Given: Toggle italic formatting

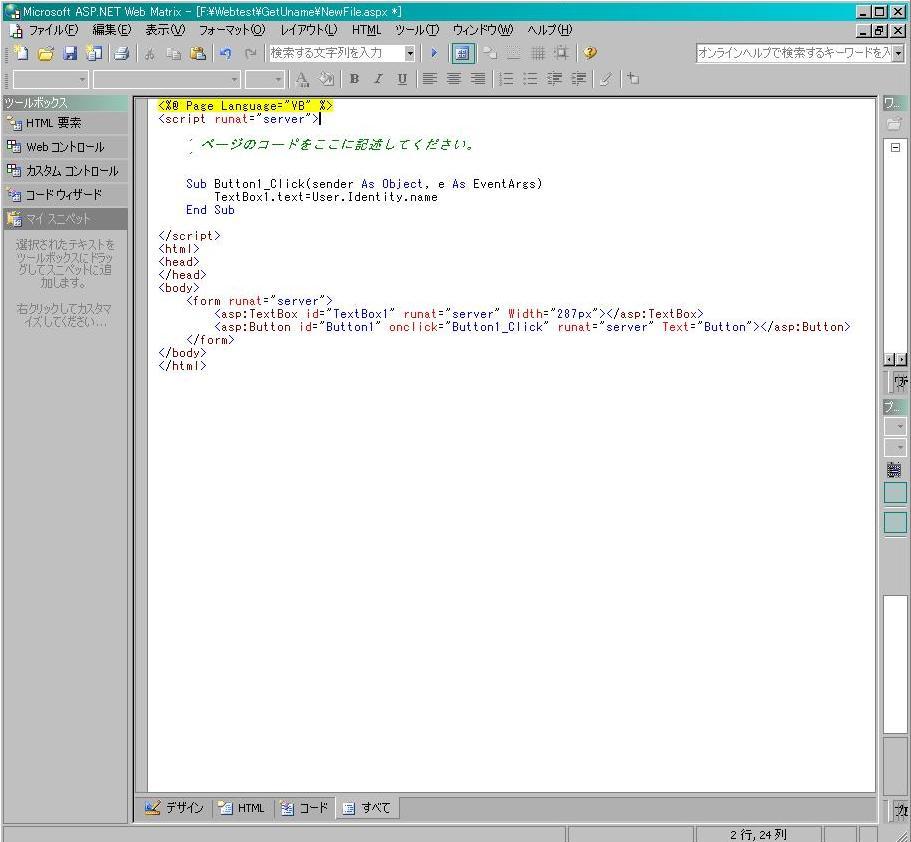Looking at the screenshot, I should 378,79.
